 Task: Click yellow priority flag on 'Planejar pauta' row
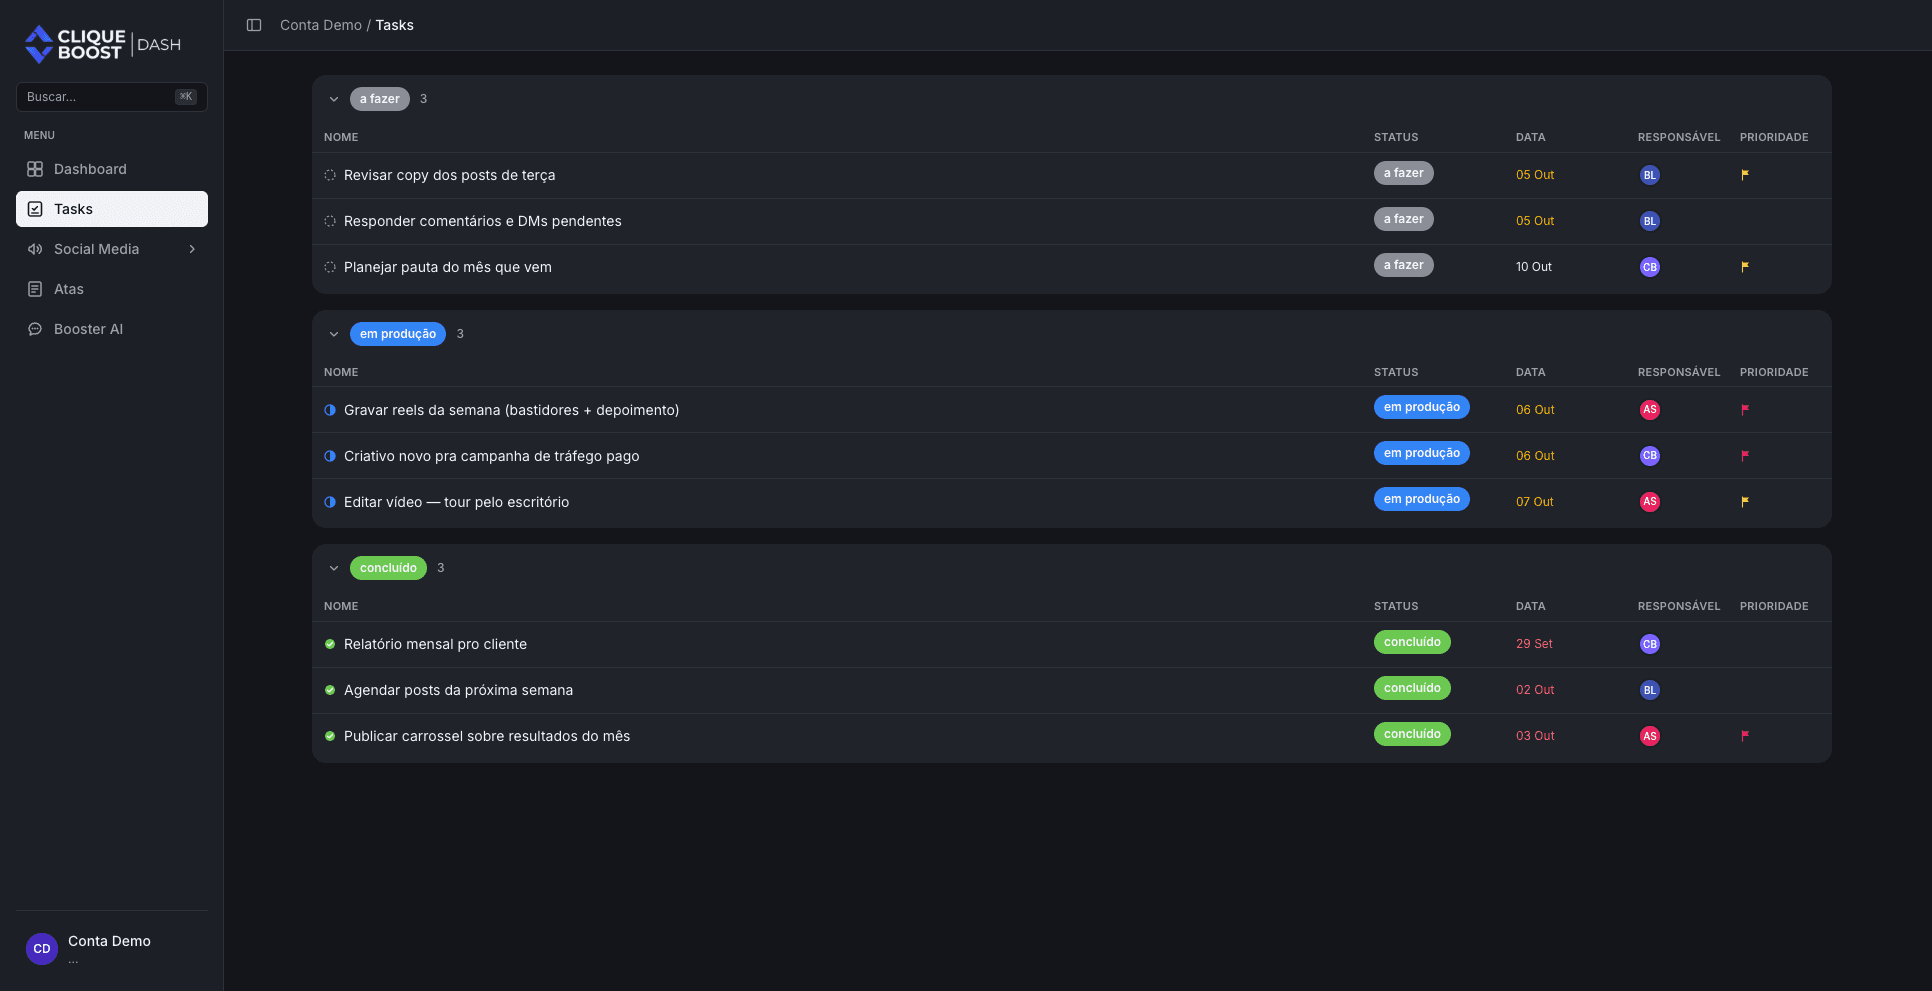pyautogui.click(x=1745, y=267)
